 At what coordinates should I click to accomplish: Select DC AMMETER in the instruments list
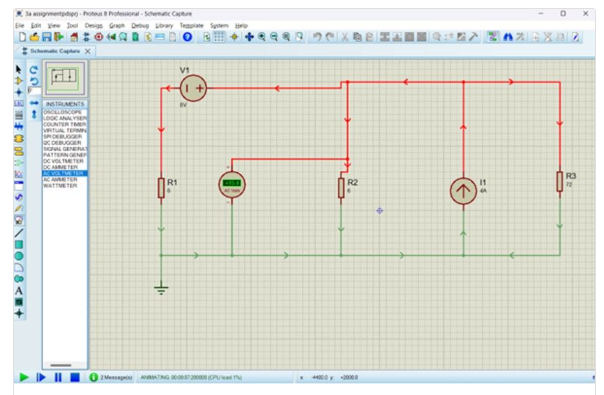65,167
